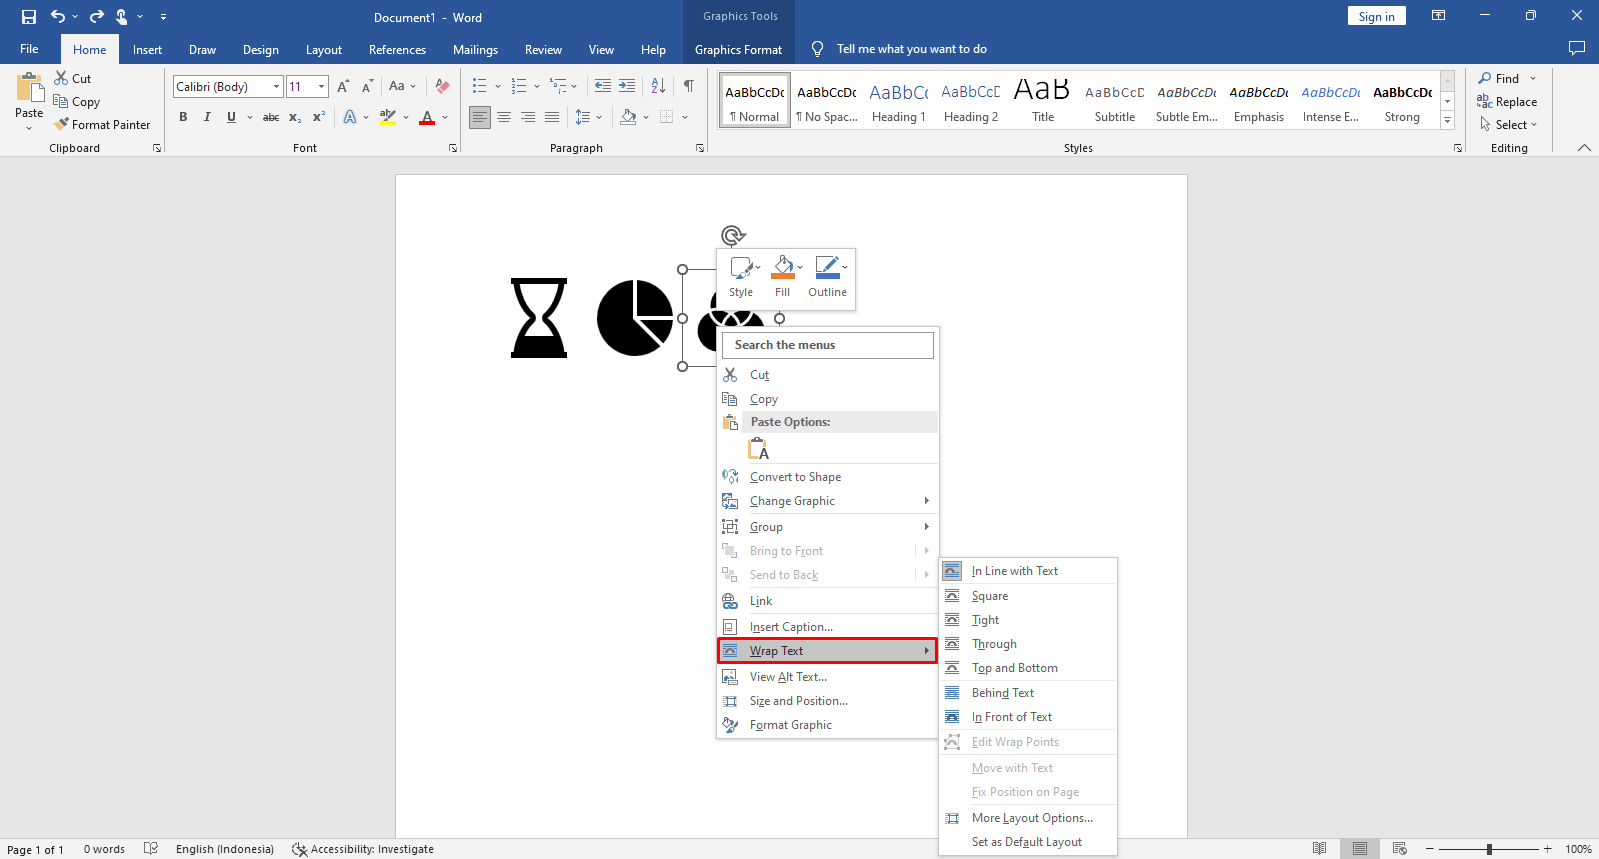This screenshot has height=859, width=1599.
Task: Open the comments pane icon
Action: [1577, 48]
